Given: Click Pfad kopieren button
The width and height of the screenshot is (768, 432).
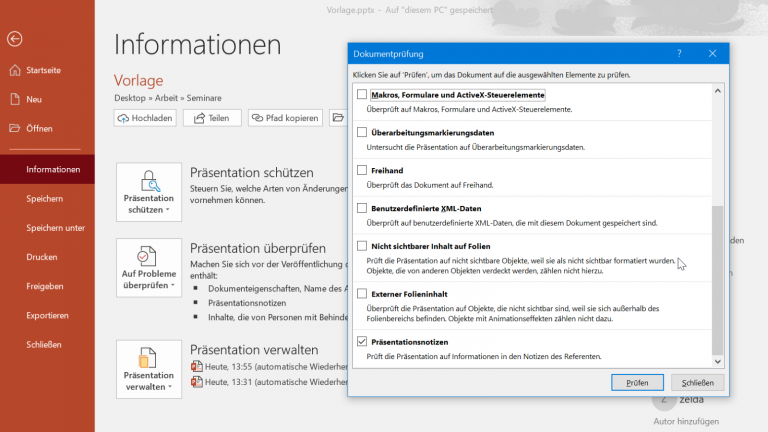Looking at the screenshot, I should coord(285,118).
